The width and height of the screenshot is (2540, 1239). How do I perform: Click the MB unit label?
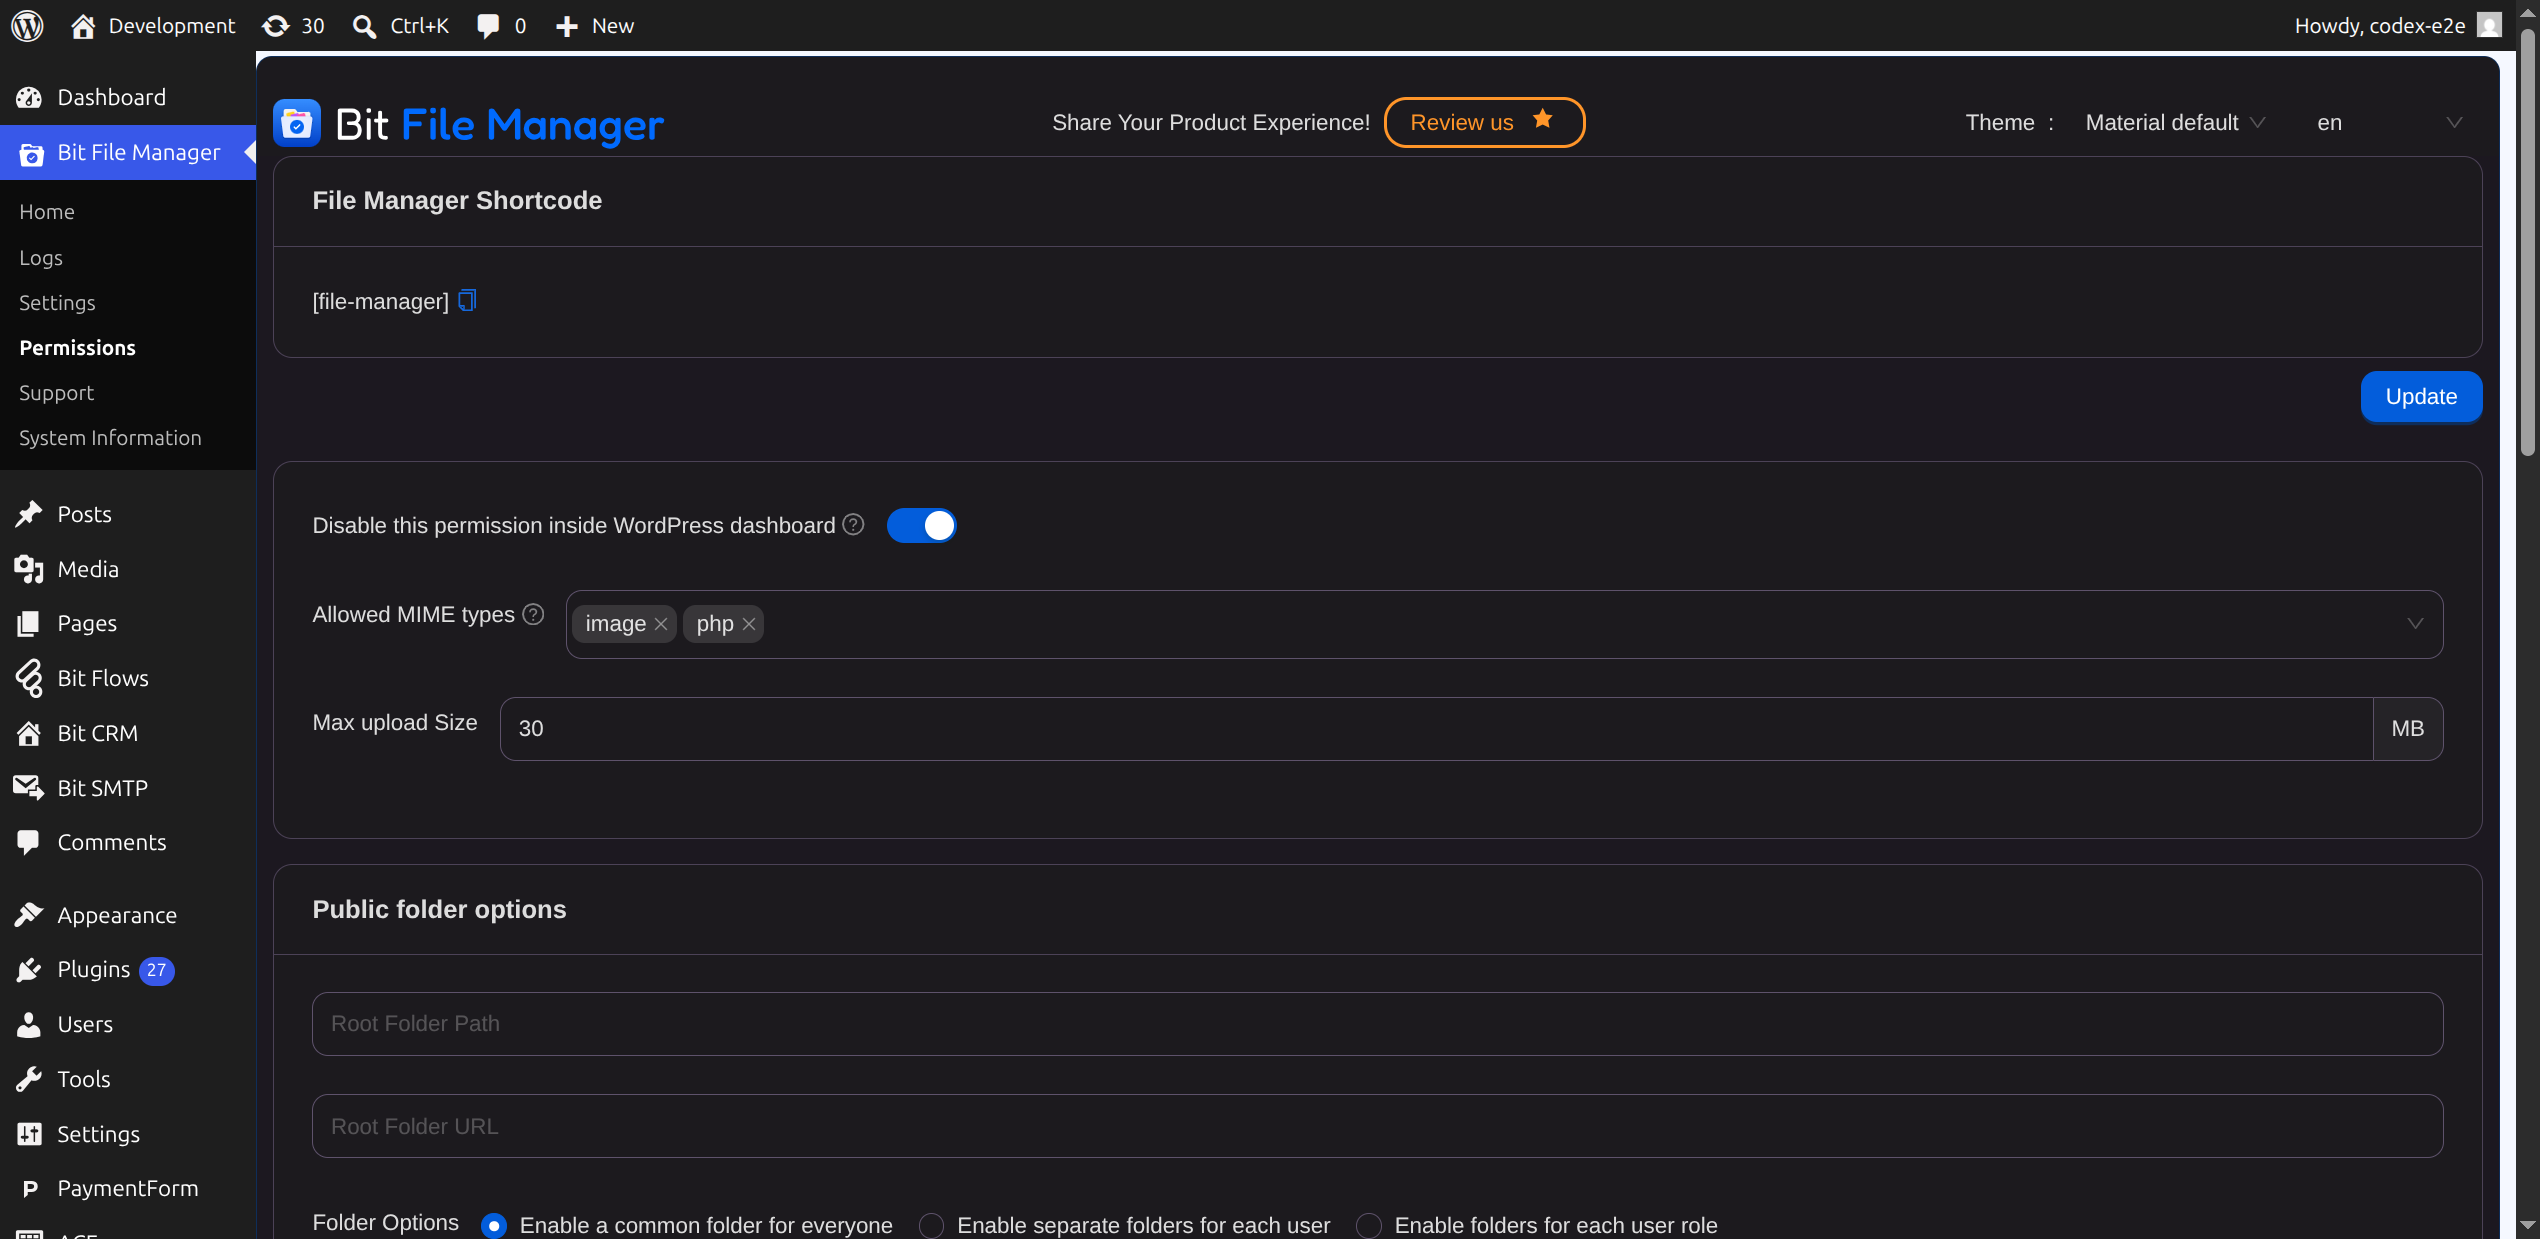pyautogui.click(x=2408, y=729)
